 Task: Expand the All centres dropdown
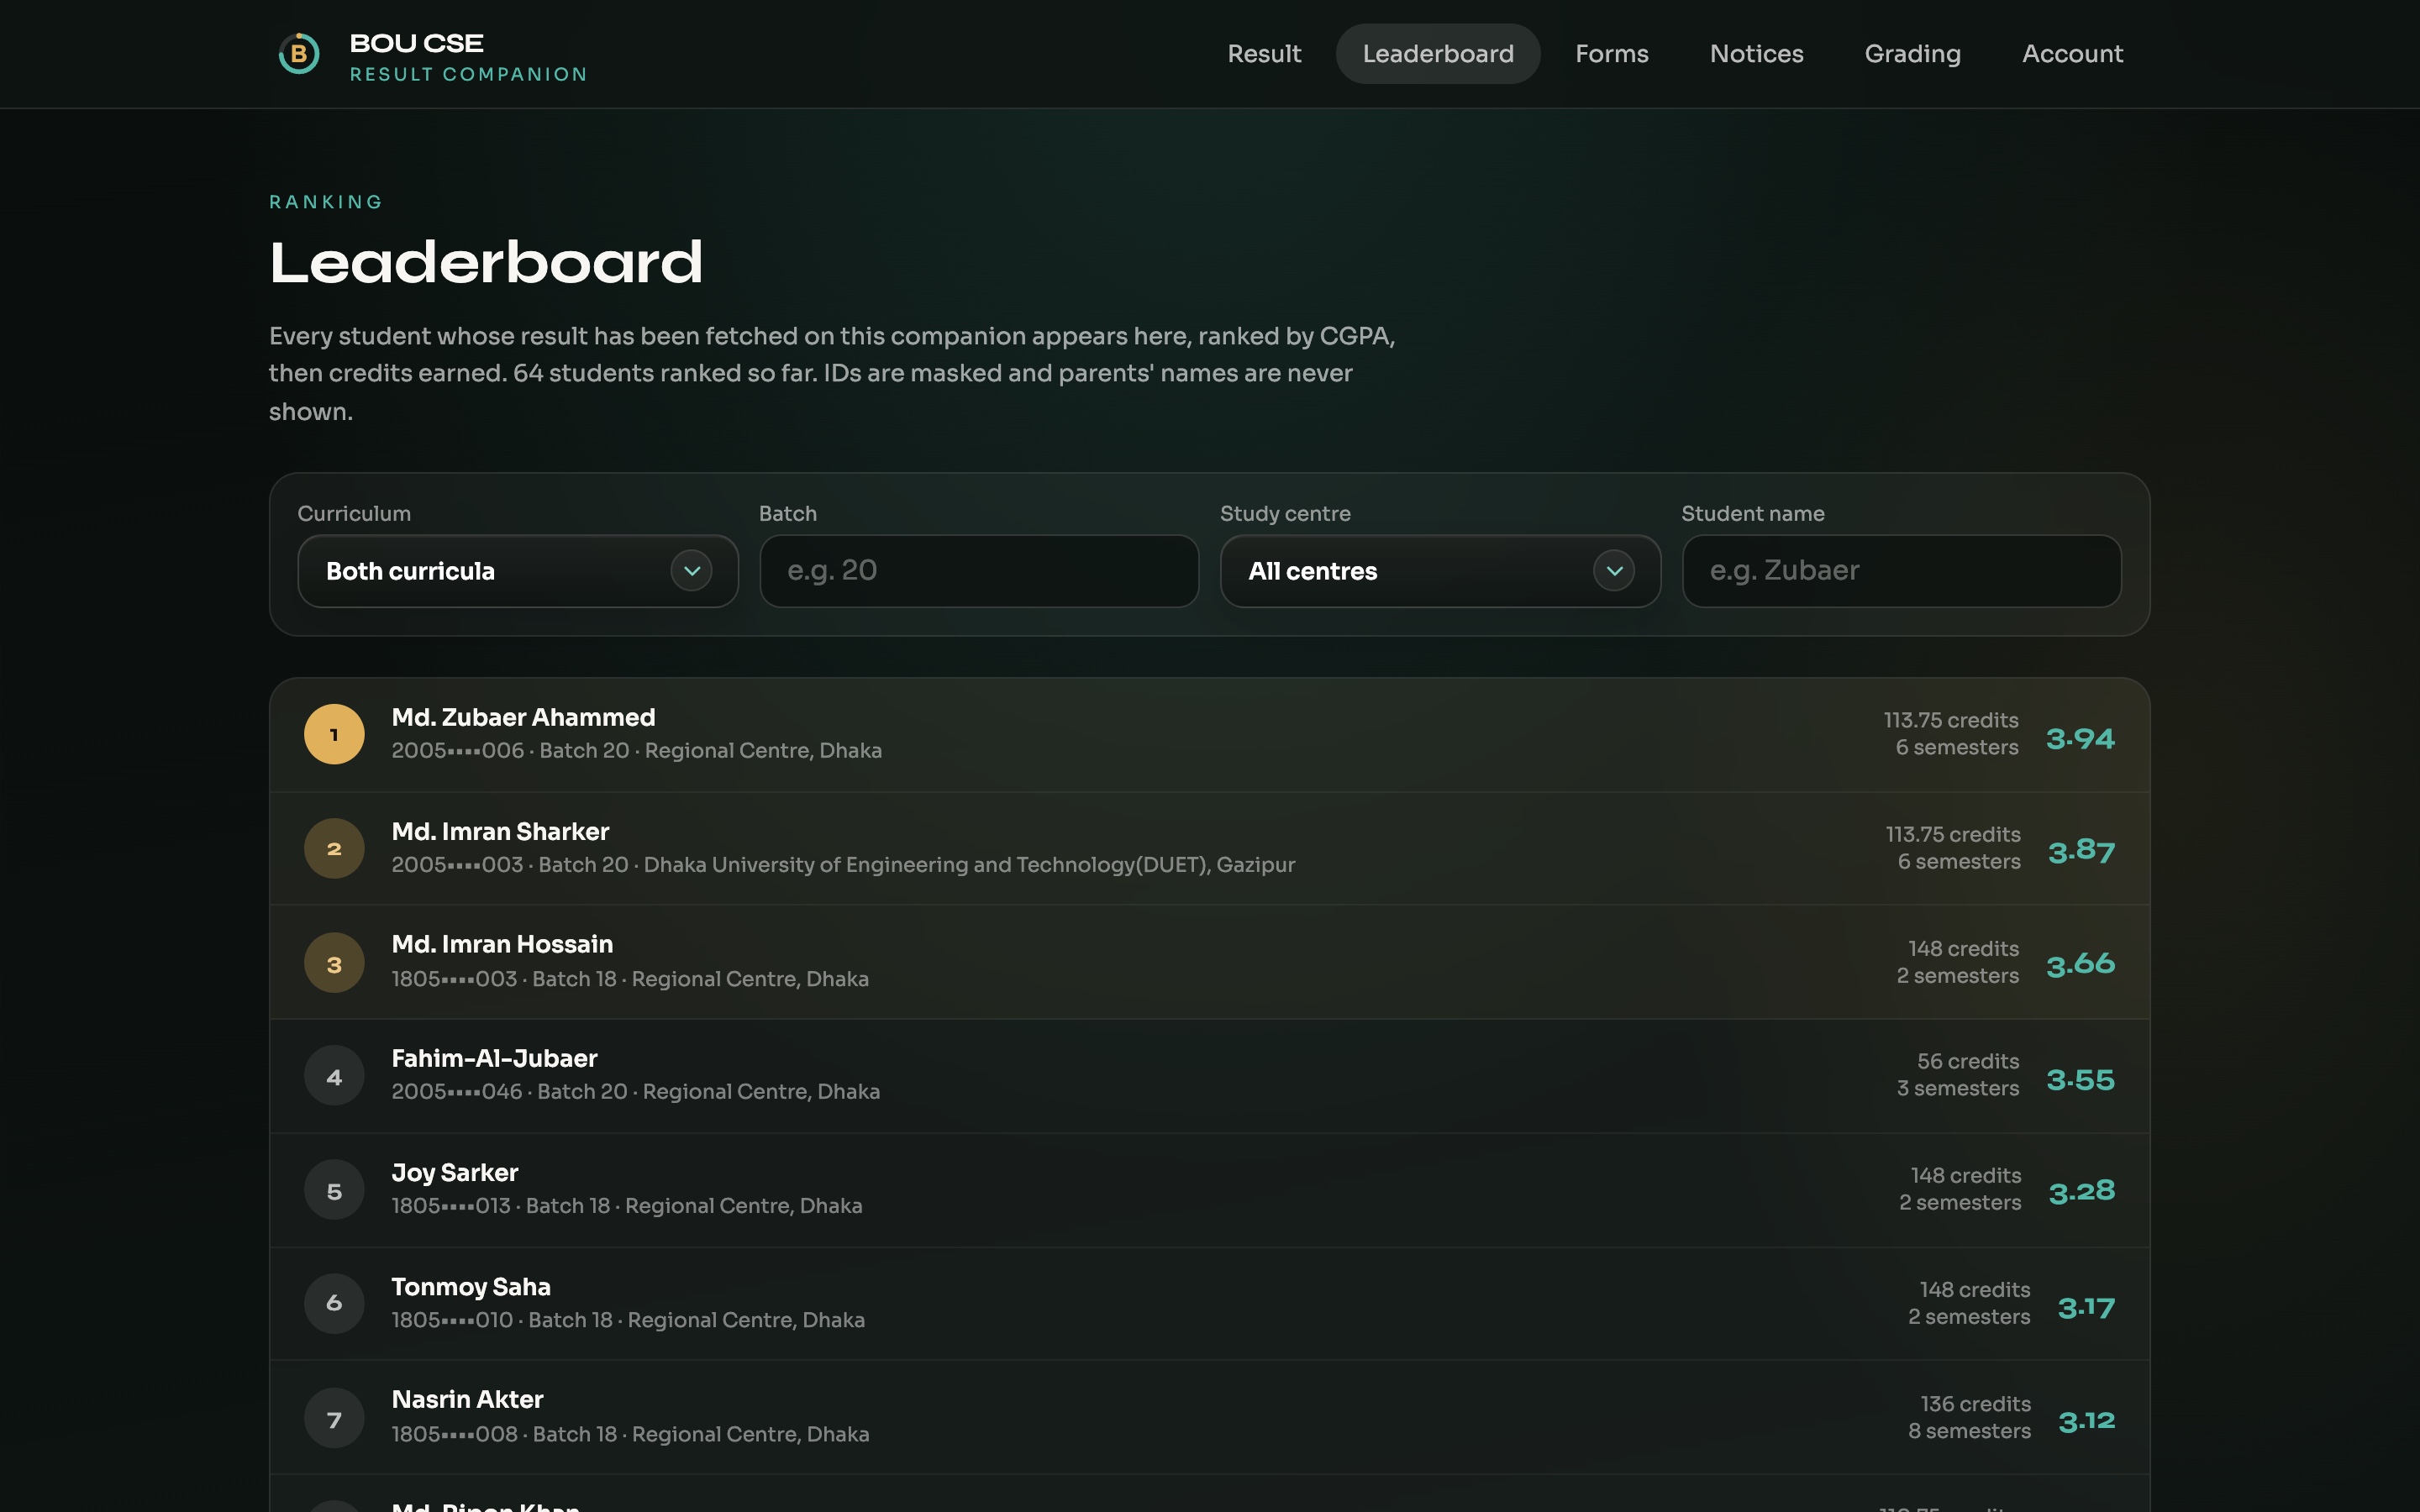tap(1440, 571)
